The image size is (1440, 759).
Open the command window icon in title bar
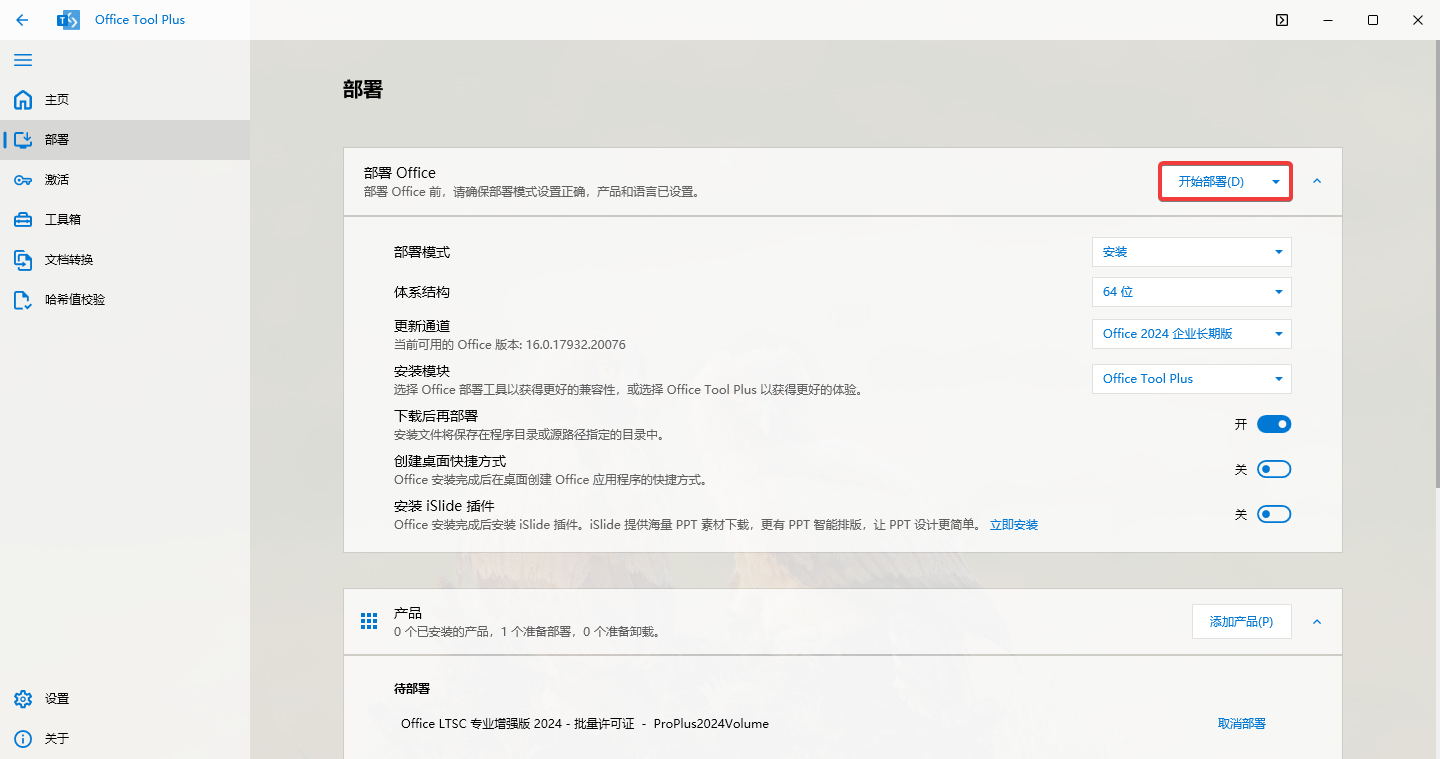click(x=1281, y=19)
